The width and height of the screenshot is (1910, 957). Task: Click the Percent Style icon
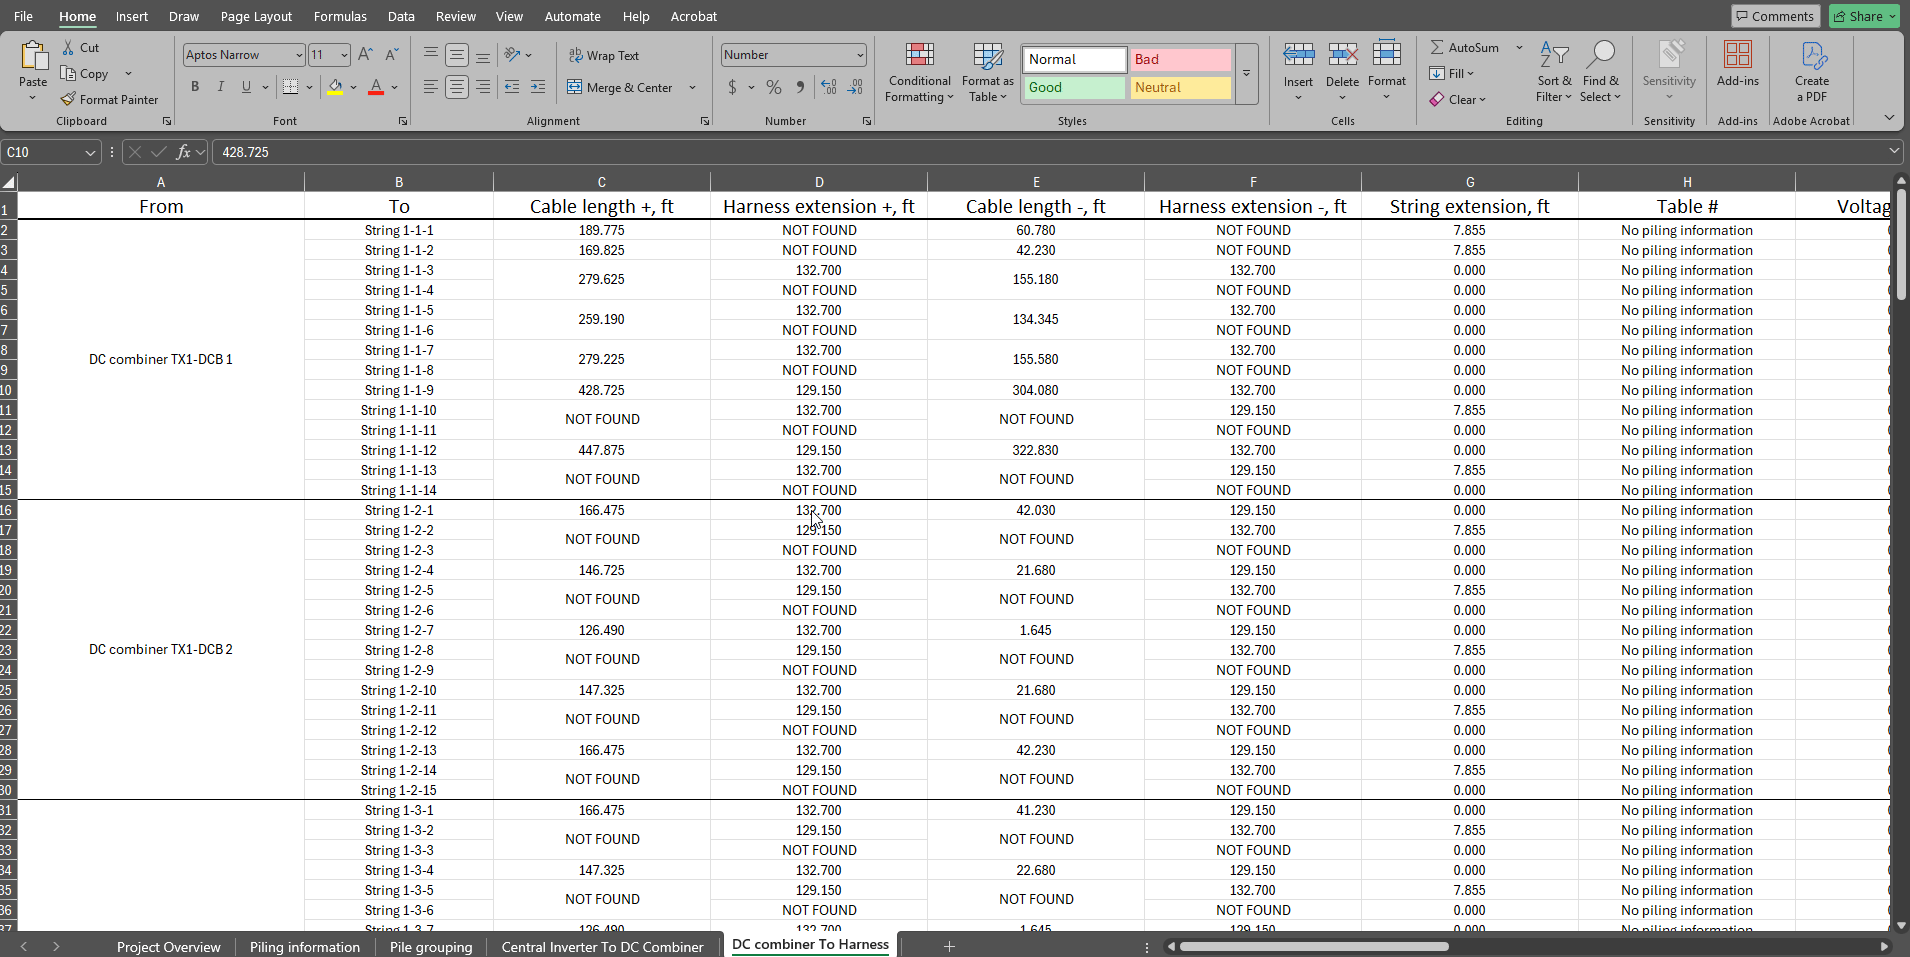[x=773, y=88]
